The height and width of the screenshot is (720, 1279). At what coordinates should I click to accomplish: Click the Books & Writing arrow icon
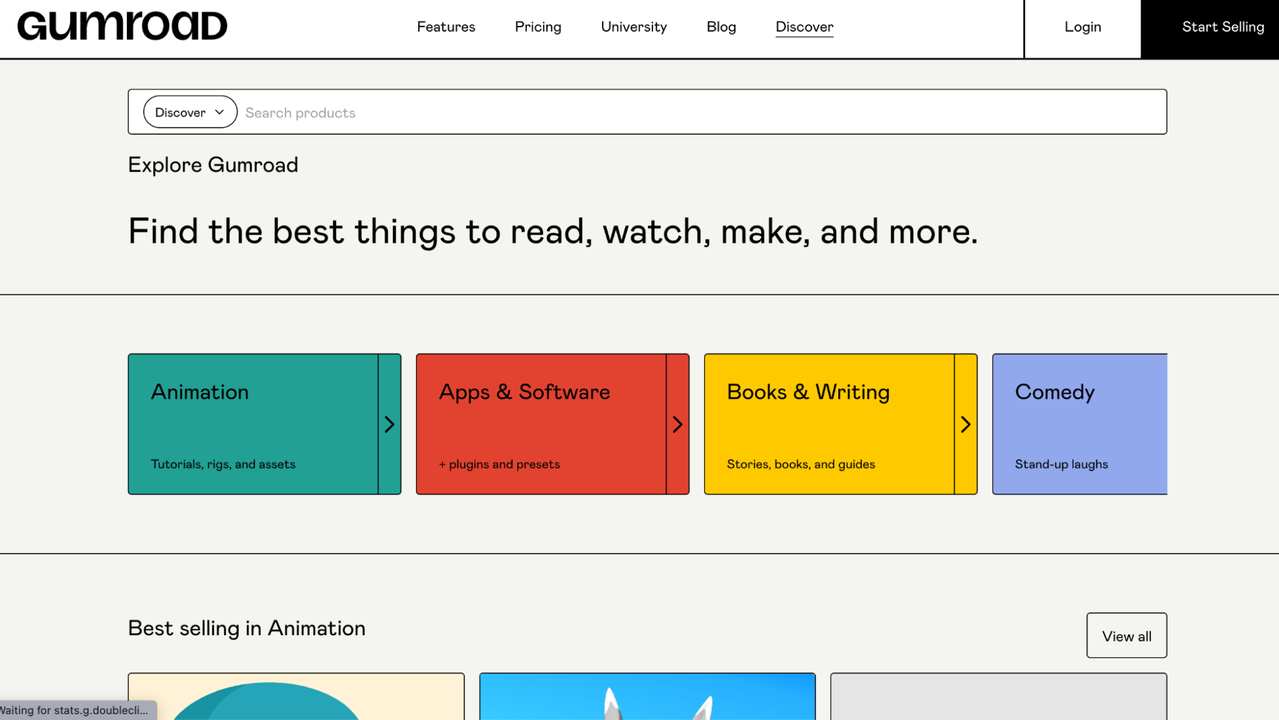click(x=965, y=424)
